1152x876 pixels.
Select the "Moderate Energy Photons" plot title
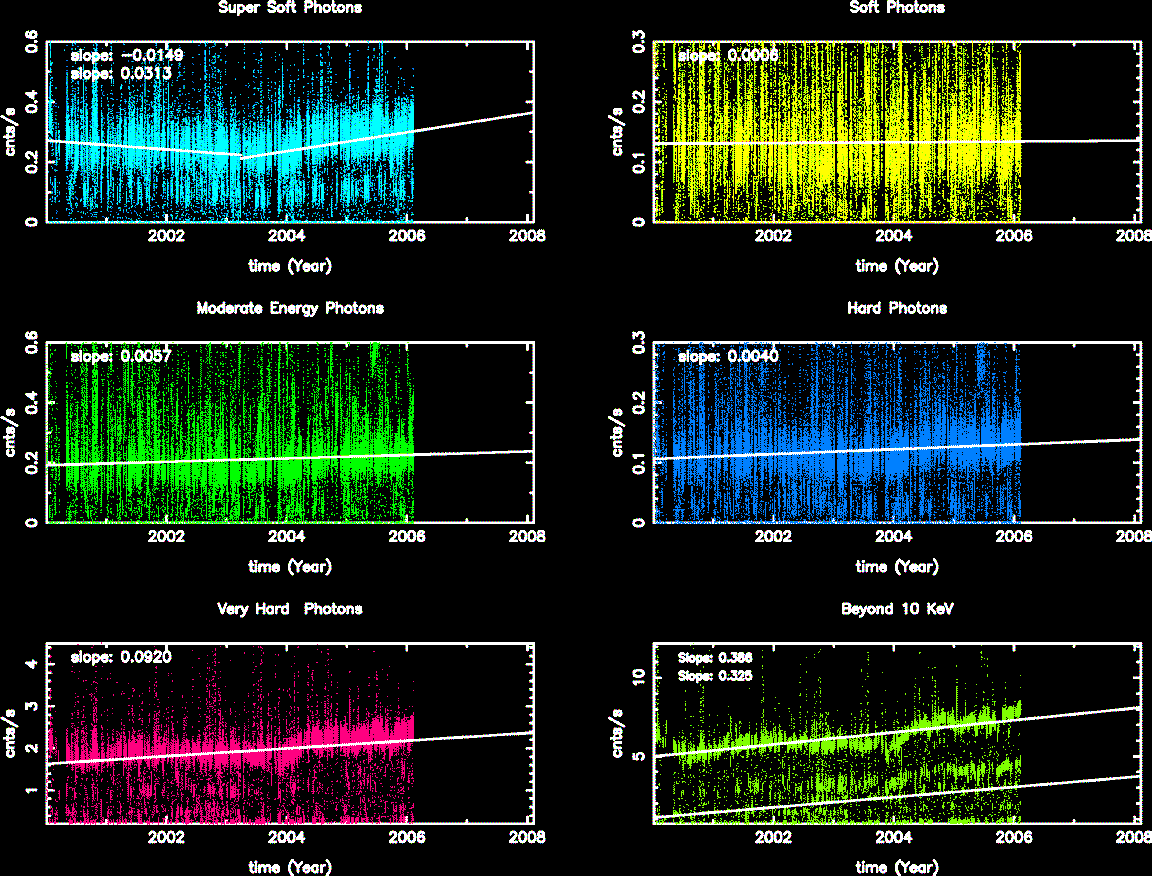tap(289, 308)
